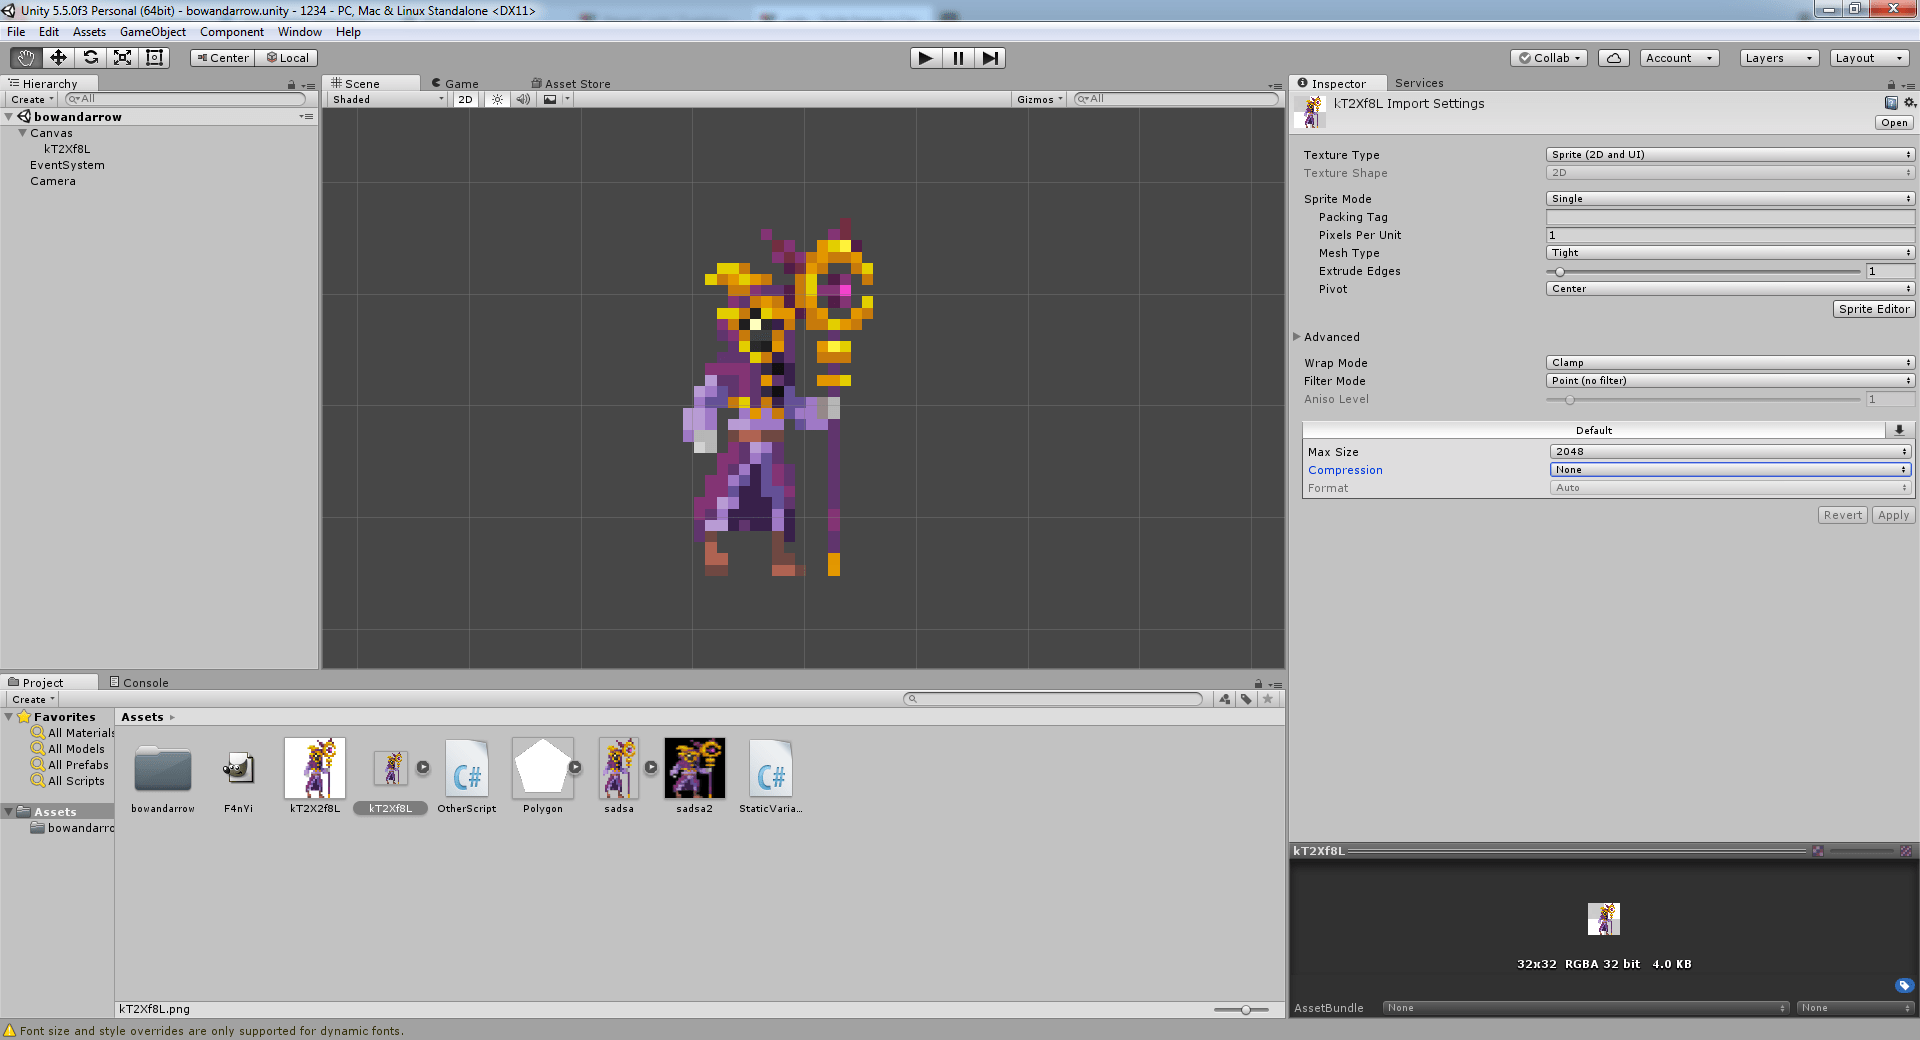1920x1040 pixels.
Task: Open the cloud services window
Action: pos(1613,58)
